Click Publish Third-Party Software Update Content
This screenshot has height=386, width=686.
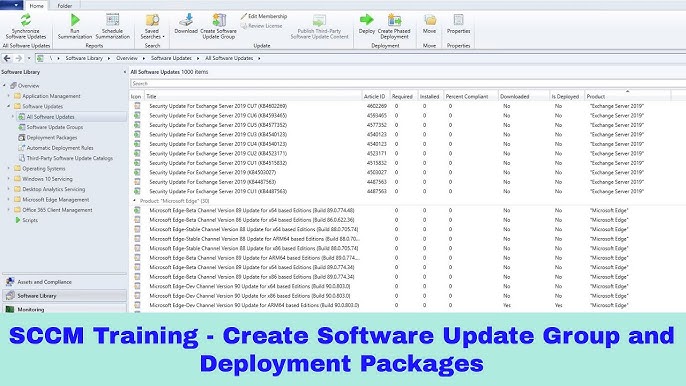(319, 27)
